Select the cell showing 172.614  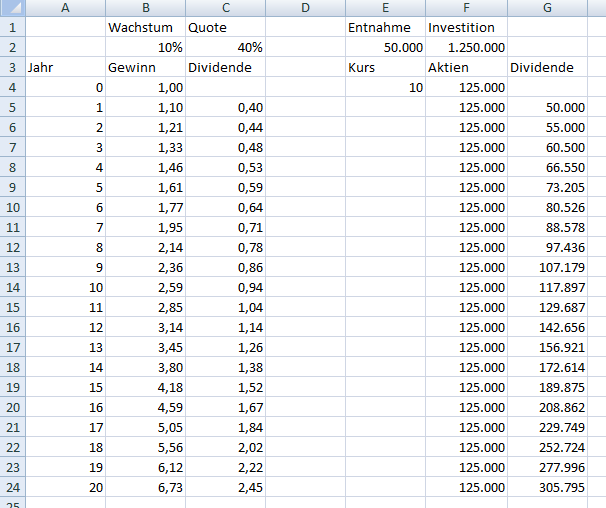tap(547, 367)
